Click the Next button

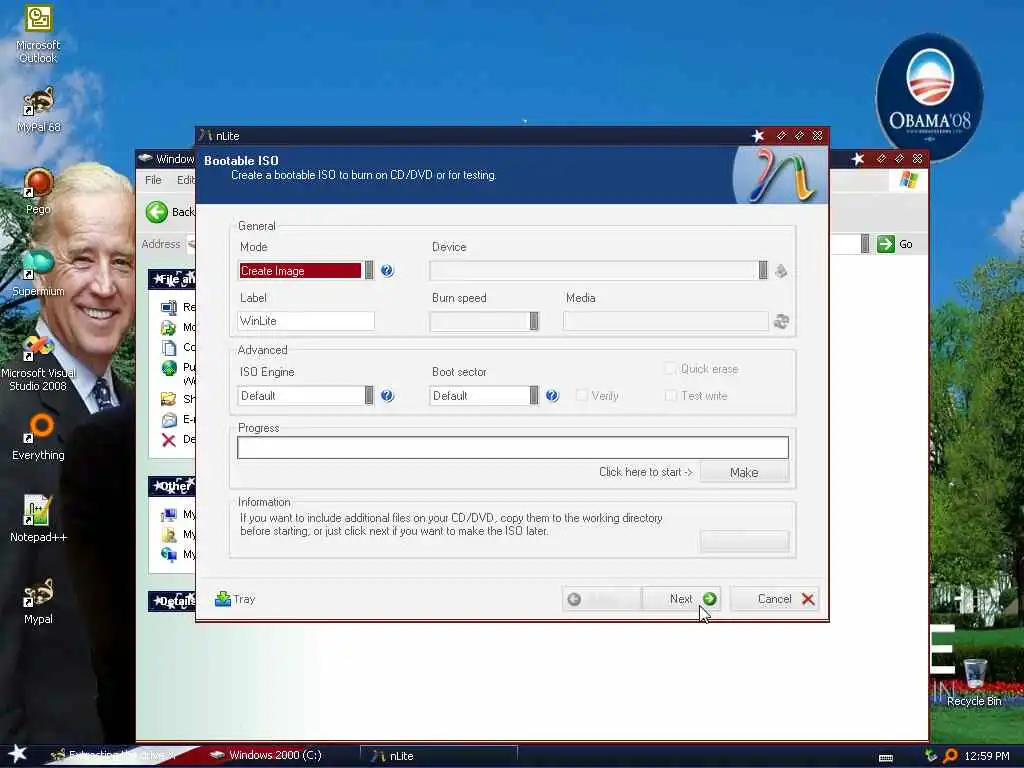pyautogui.click(x=681, y=599)
